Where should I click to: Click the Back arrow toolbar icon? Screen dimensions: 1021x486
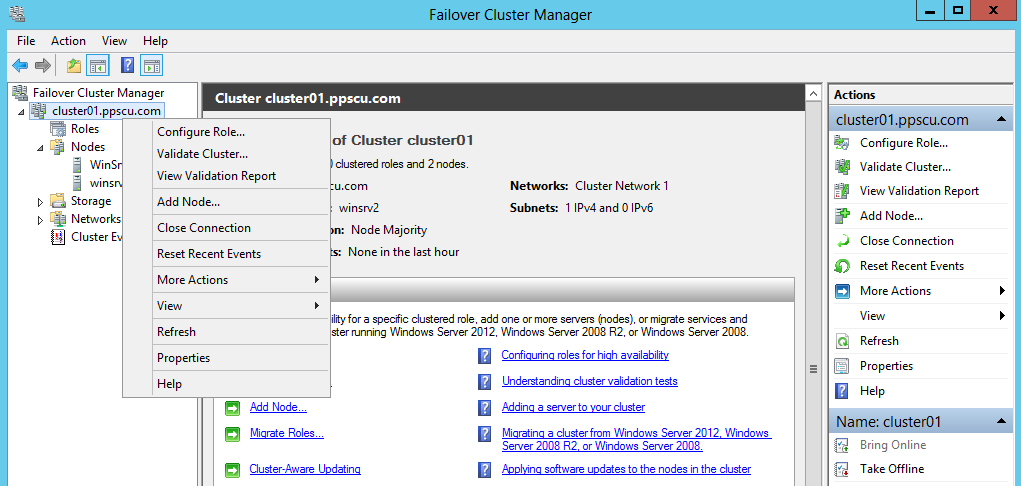[x=20, y=65]
